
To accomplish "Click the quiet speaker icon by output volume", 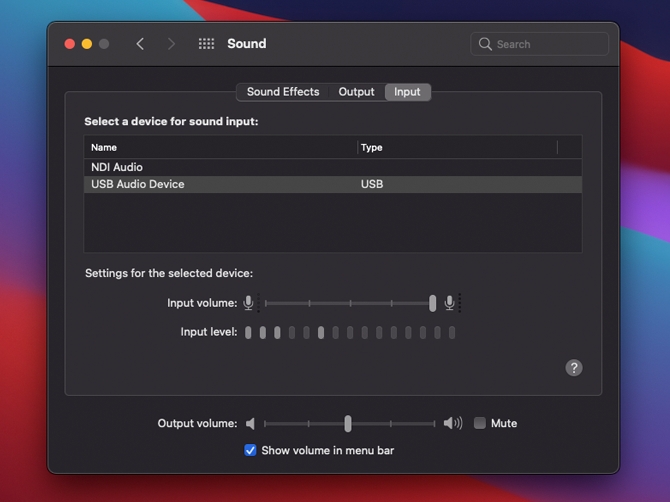I will click(x=251, y=424).
